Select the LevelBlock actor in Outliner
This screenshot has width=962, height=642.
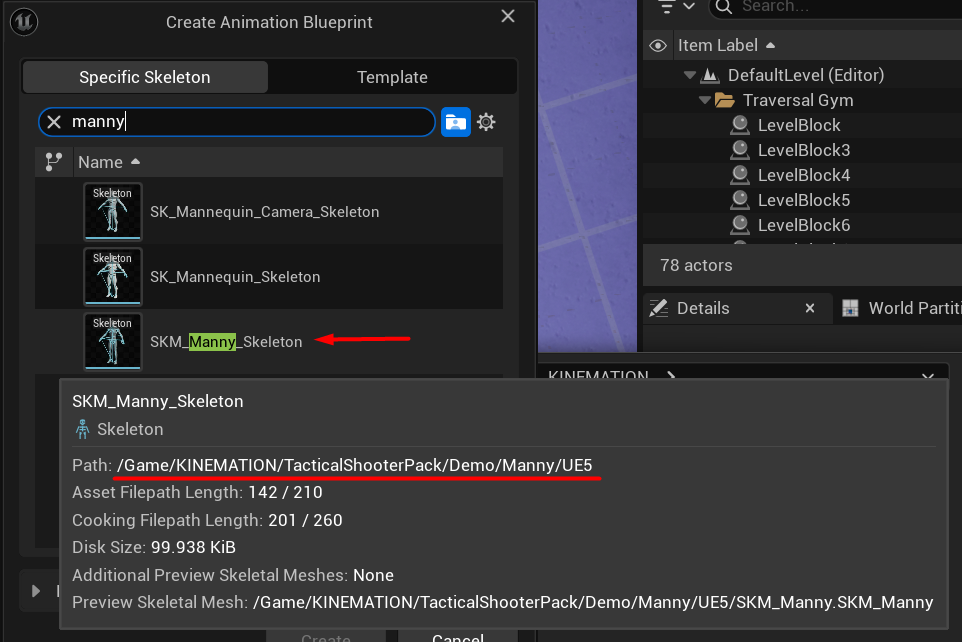coord(799,125)
